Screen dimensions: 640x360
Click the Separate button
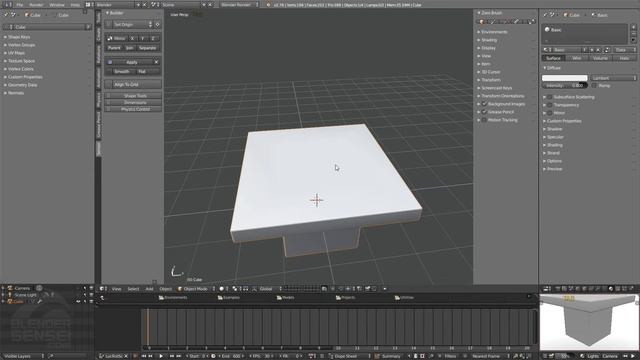(x=148, y=48)
